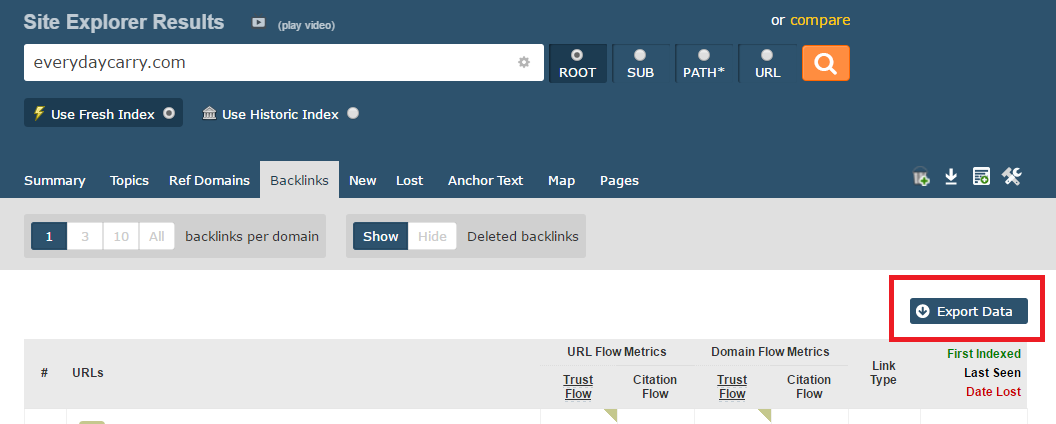This screenshot has height=424, width=1056.
Task: Open the Map tab
Action: (561, 180)
